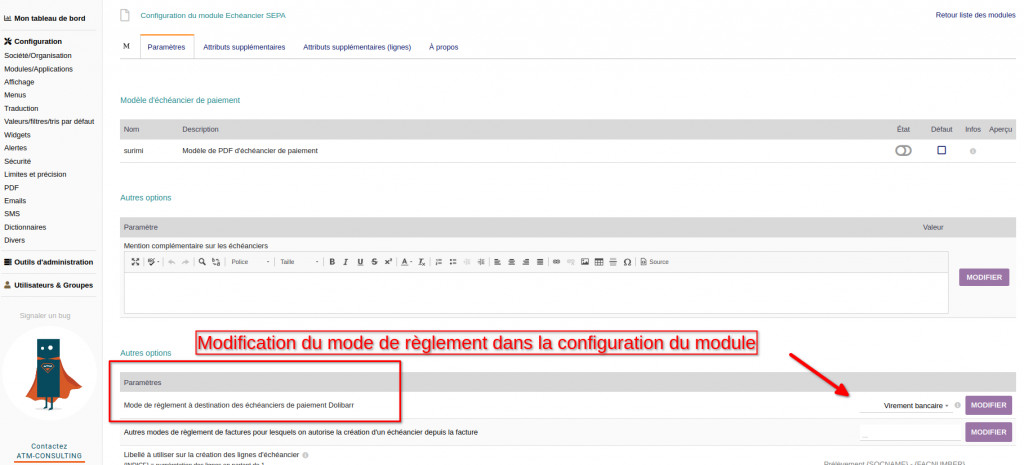Screen dimensions: 1024x465
Task: Justify the text
Action: click(540, 262)
